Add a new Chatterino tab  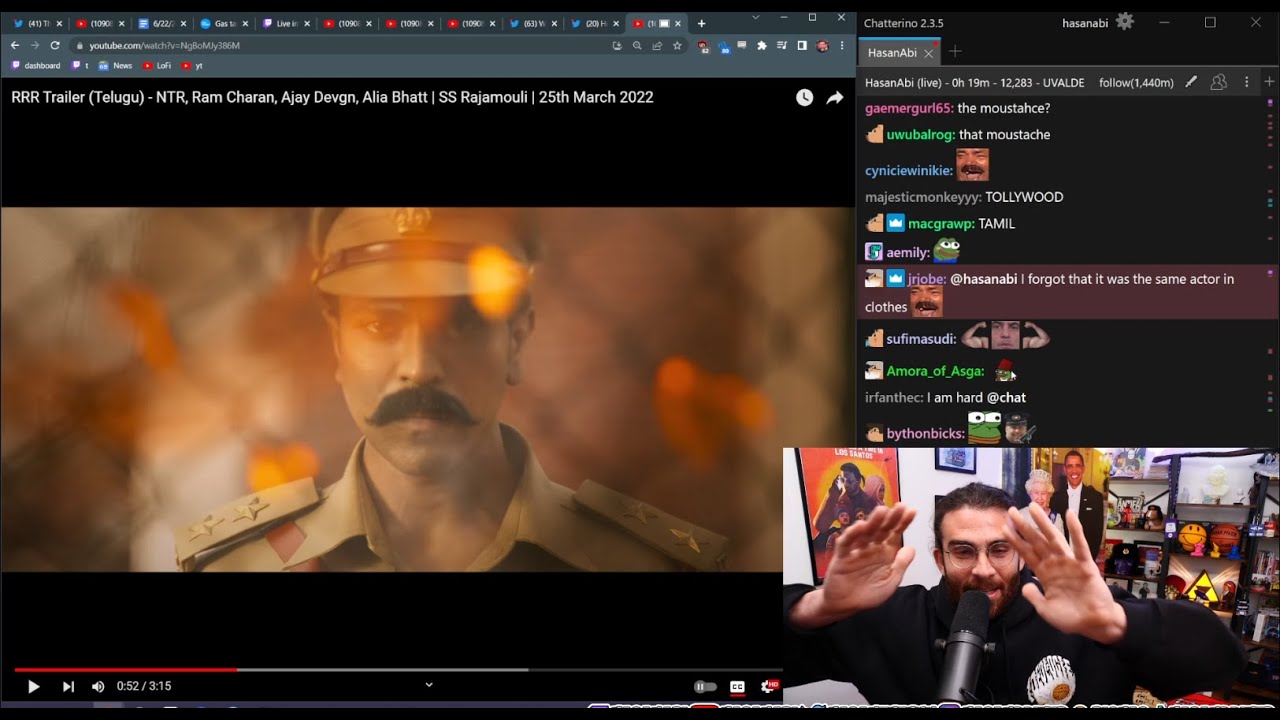(x=955, y=52)
